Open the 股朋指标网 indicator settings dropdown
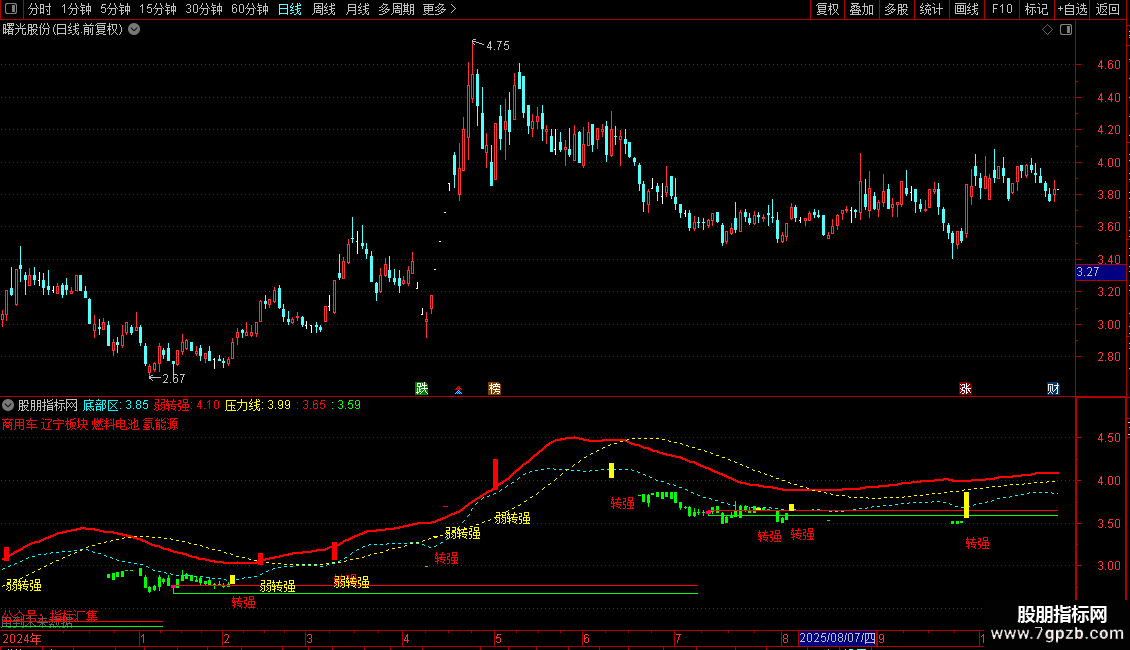 [x=8, y=405]
